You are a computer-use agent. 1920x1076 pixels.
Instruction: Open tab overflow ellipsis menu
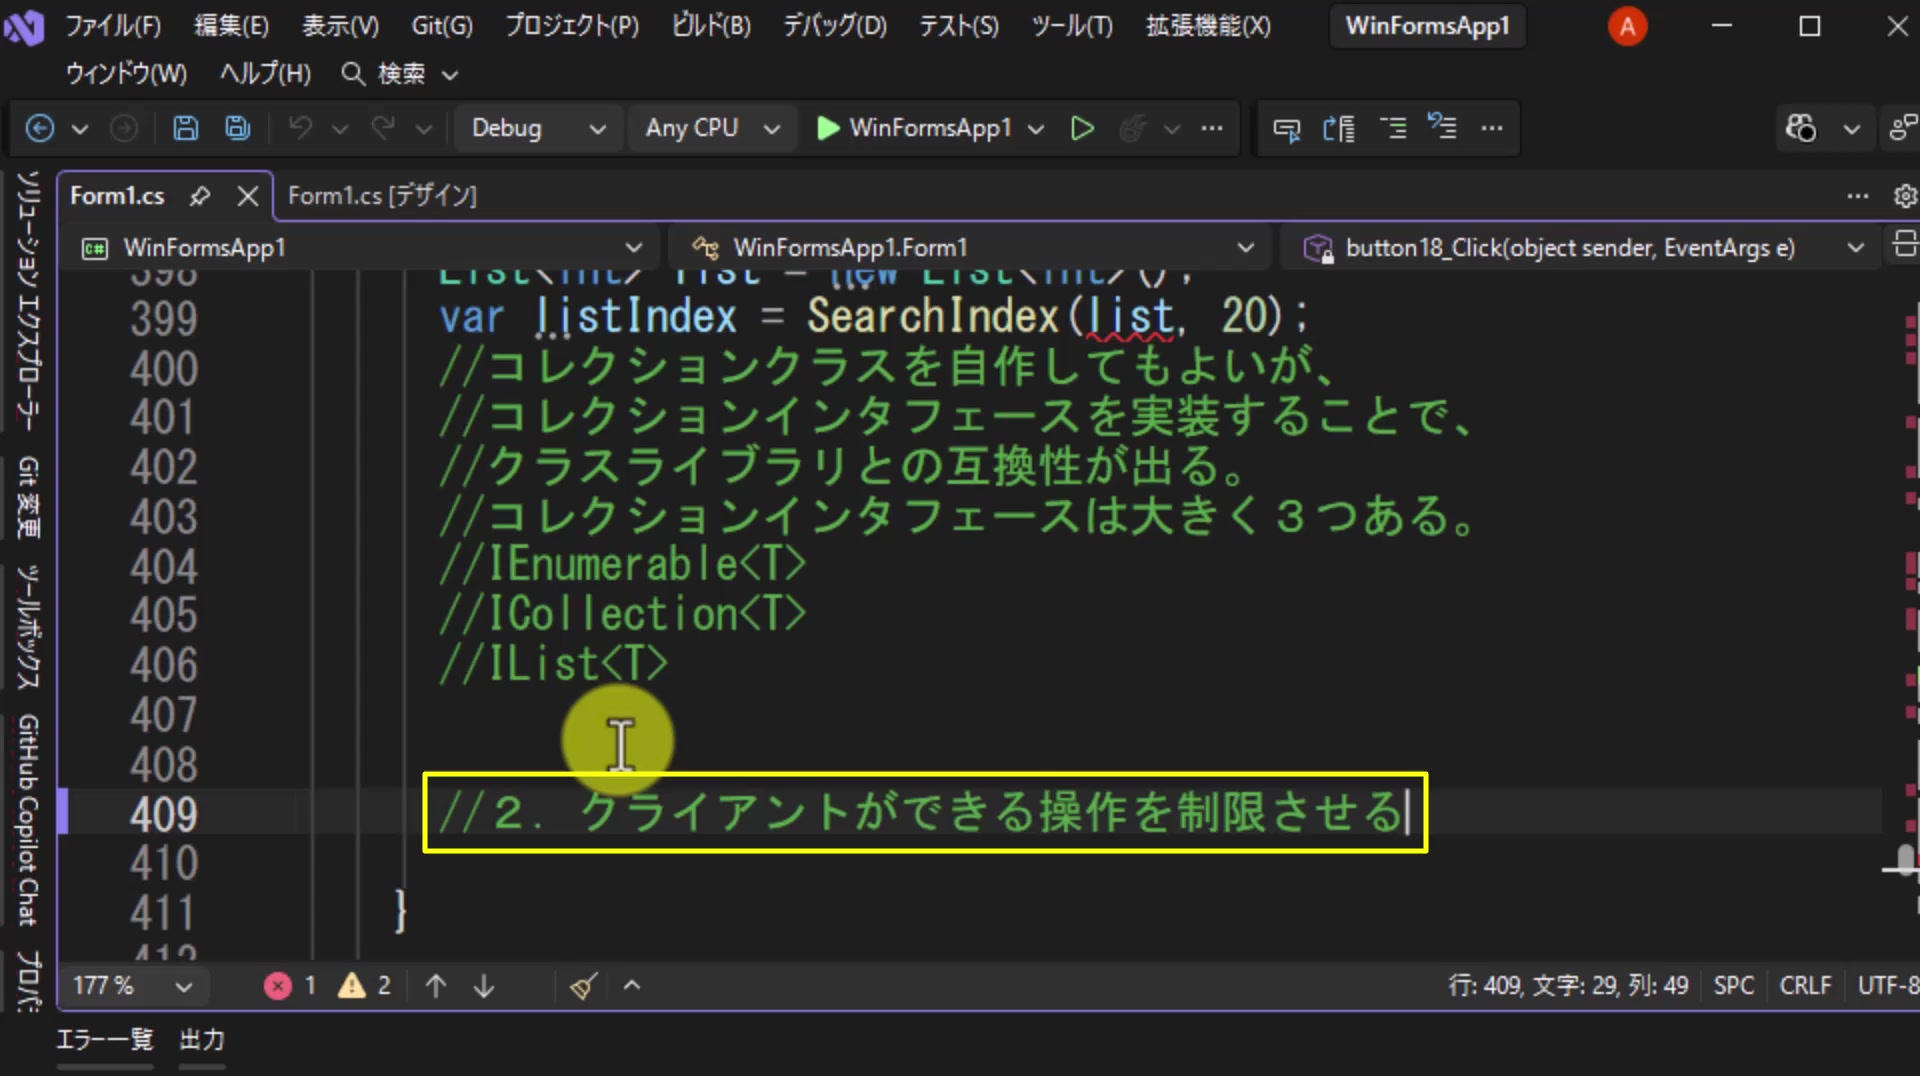click(x=1858, y=196)
